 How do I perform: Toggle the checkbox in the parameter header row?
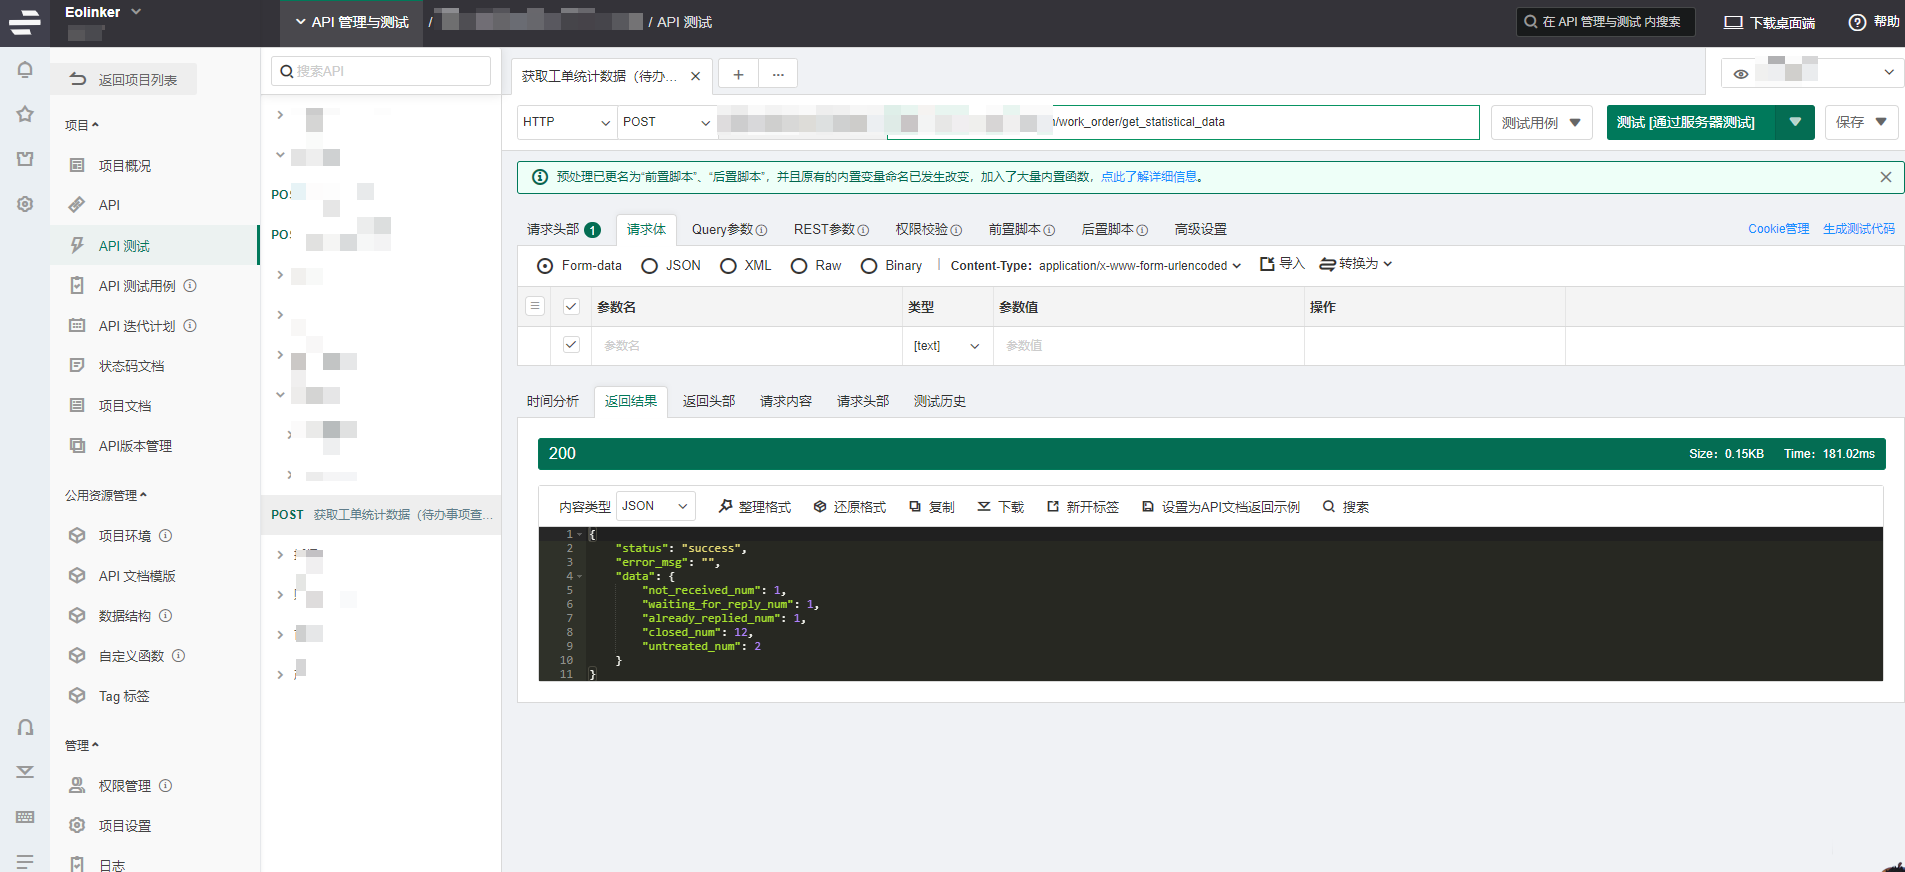tap(571, 307)
